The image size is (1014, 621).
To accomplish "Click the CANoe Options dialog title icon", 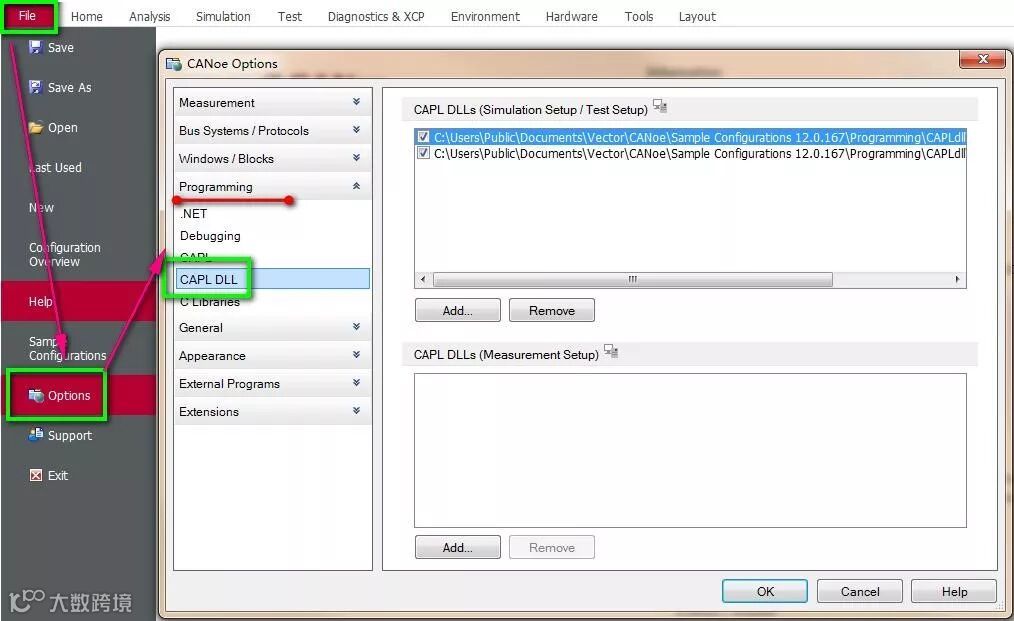I will [x=173, y=63].
